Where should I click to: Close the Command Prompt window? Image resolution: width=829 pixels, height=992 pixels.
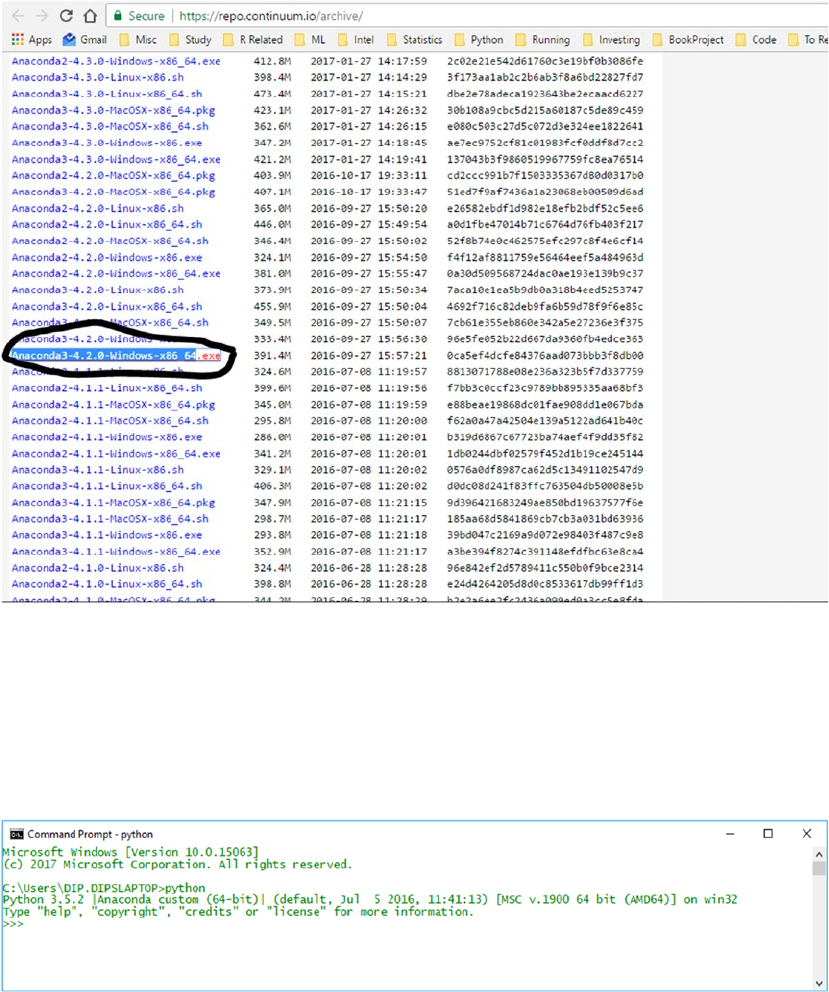click(807, 834)
